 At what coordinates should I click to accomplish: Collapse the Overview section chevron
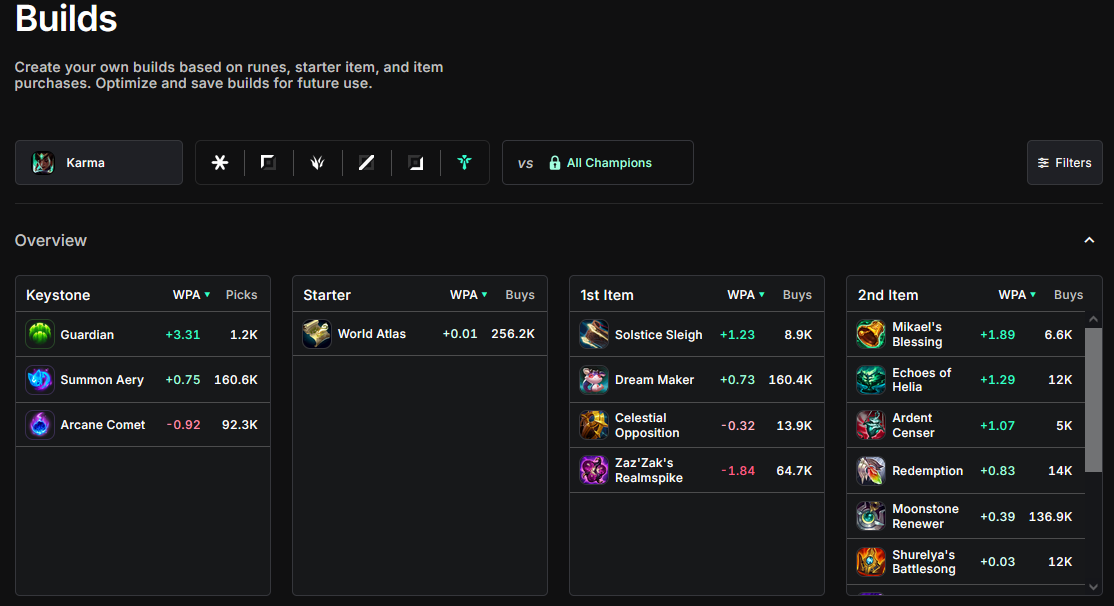pyautogui.click(x=1089, y=240)
